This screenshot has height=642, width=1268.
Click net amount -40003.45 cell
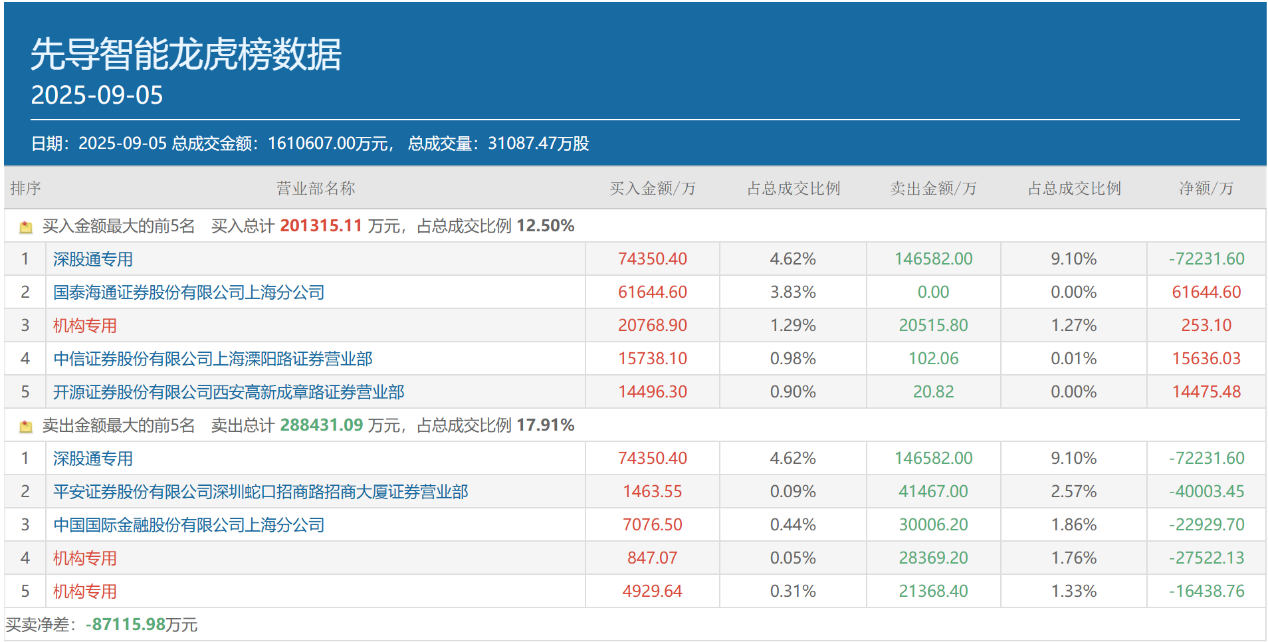click(x=1206, y=491)
